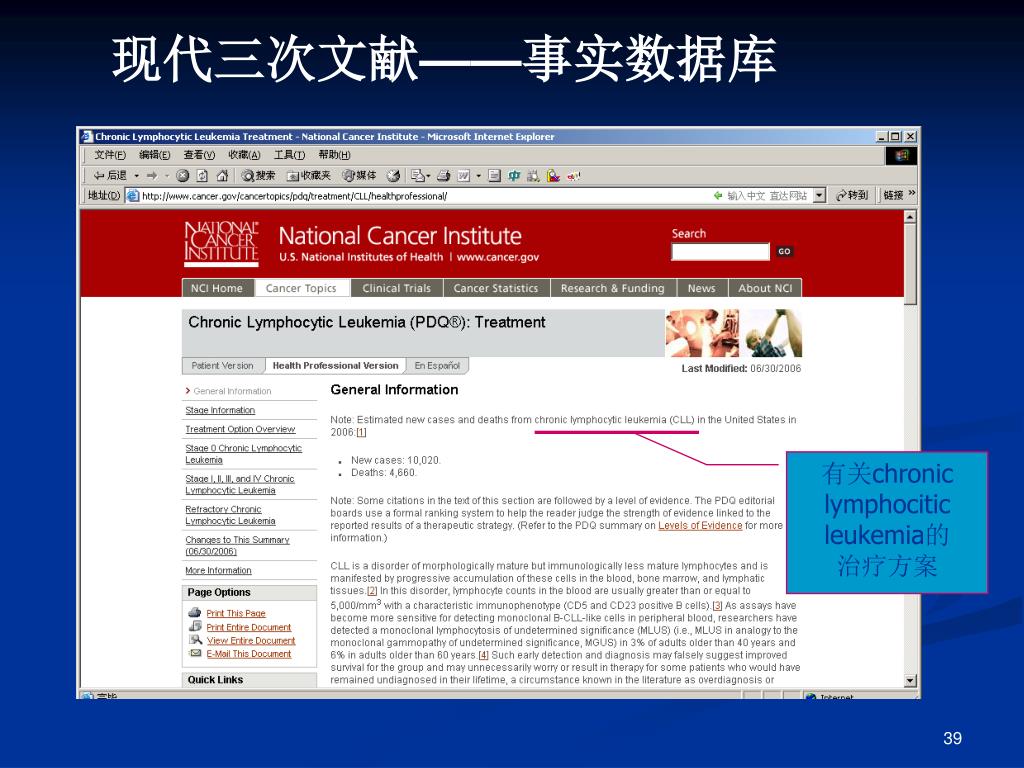Click the scrollbar up arrow
The width and height of the screenshot is (1024, 768).
[910, 216]
